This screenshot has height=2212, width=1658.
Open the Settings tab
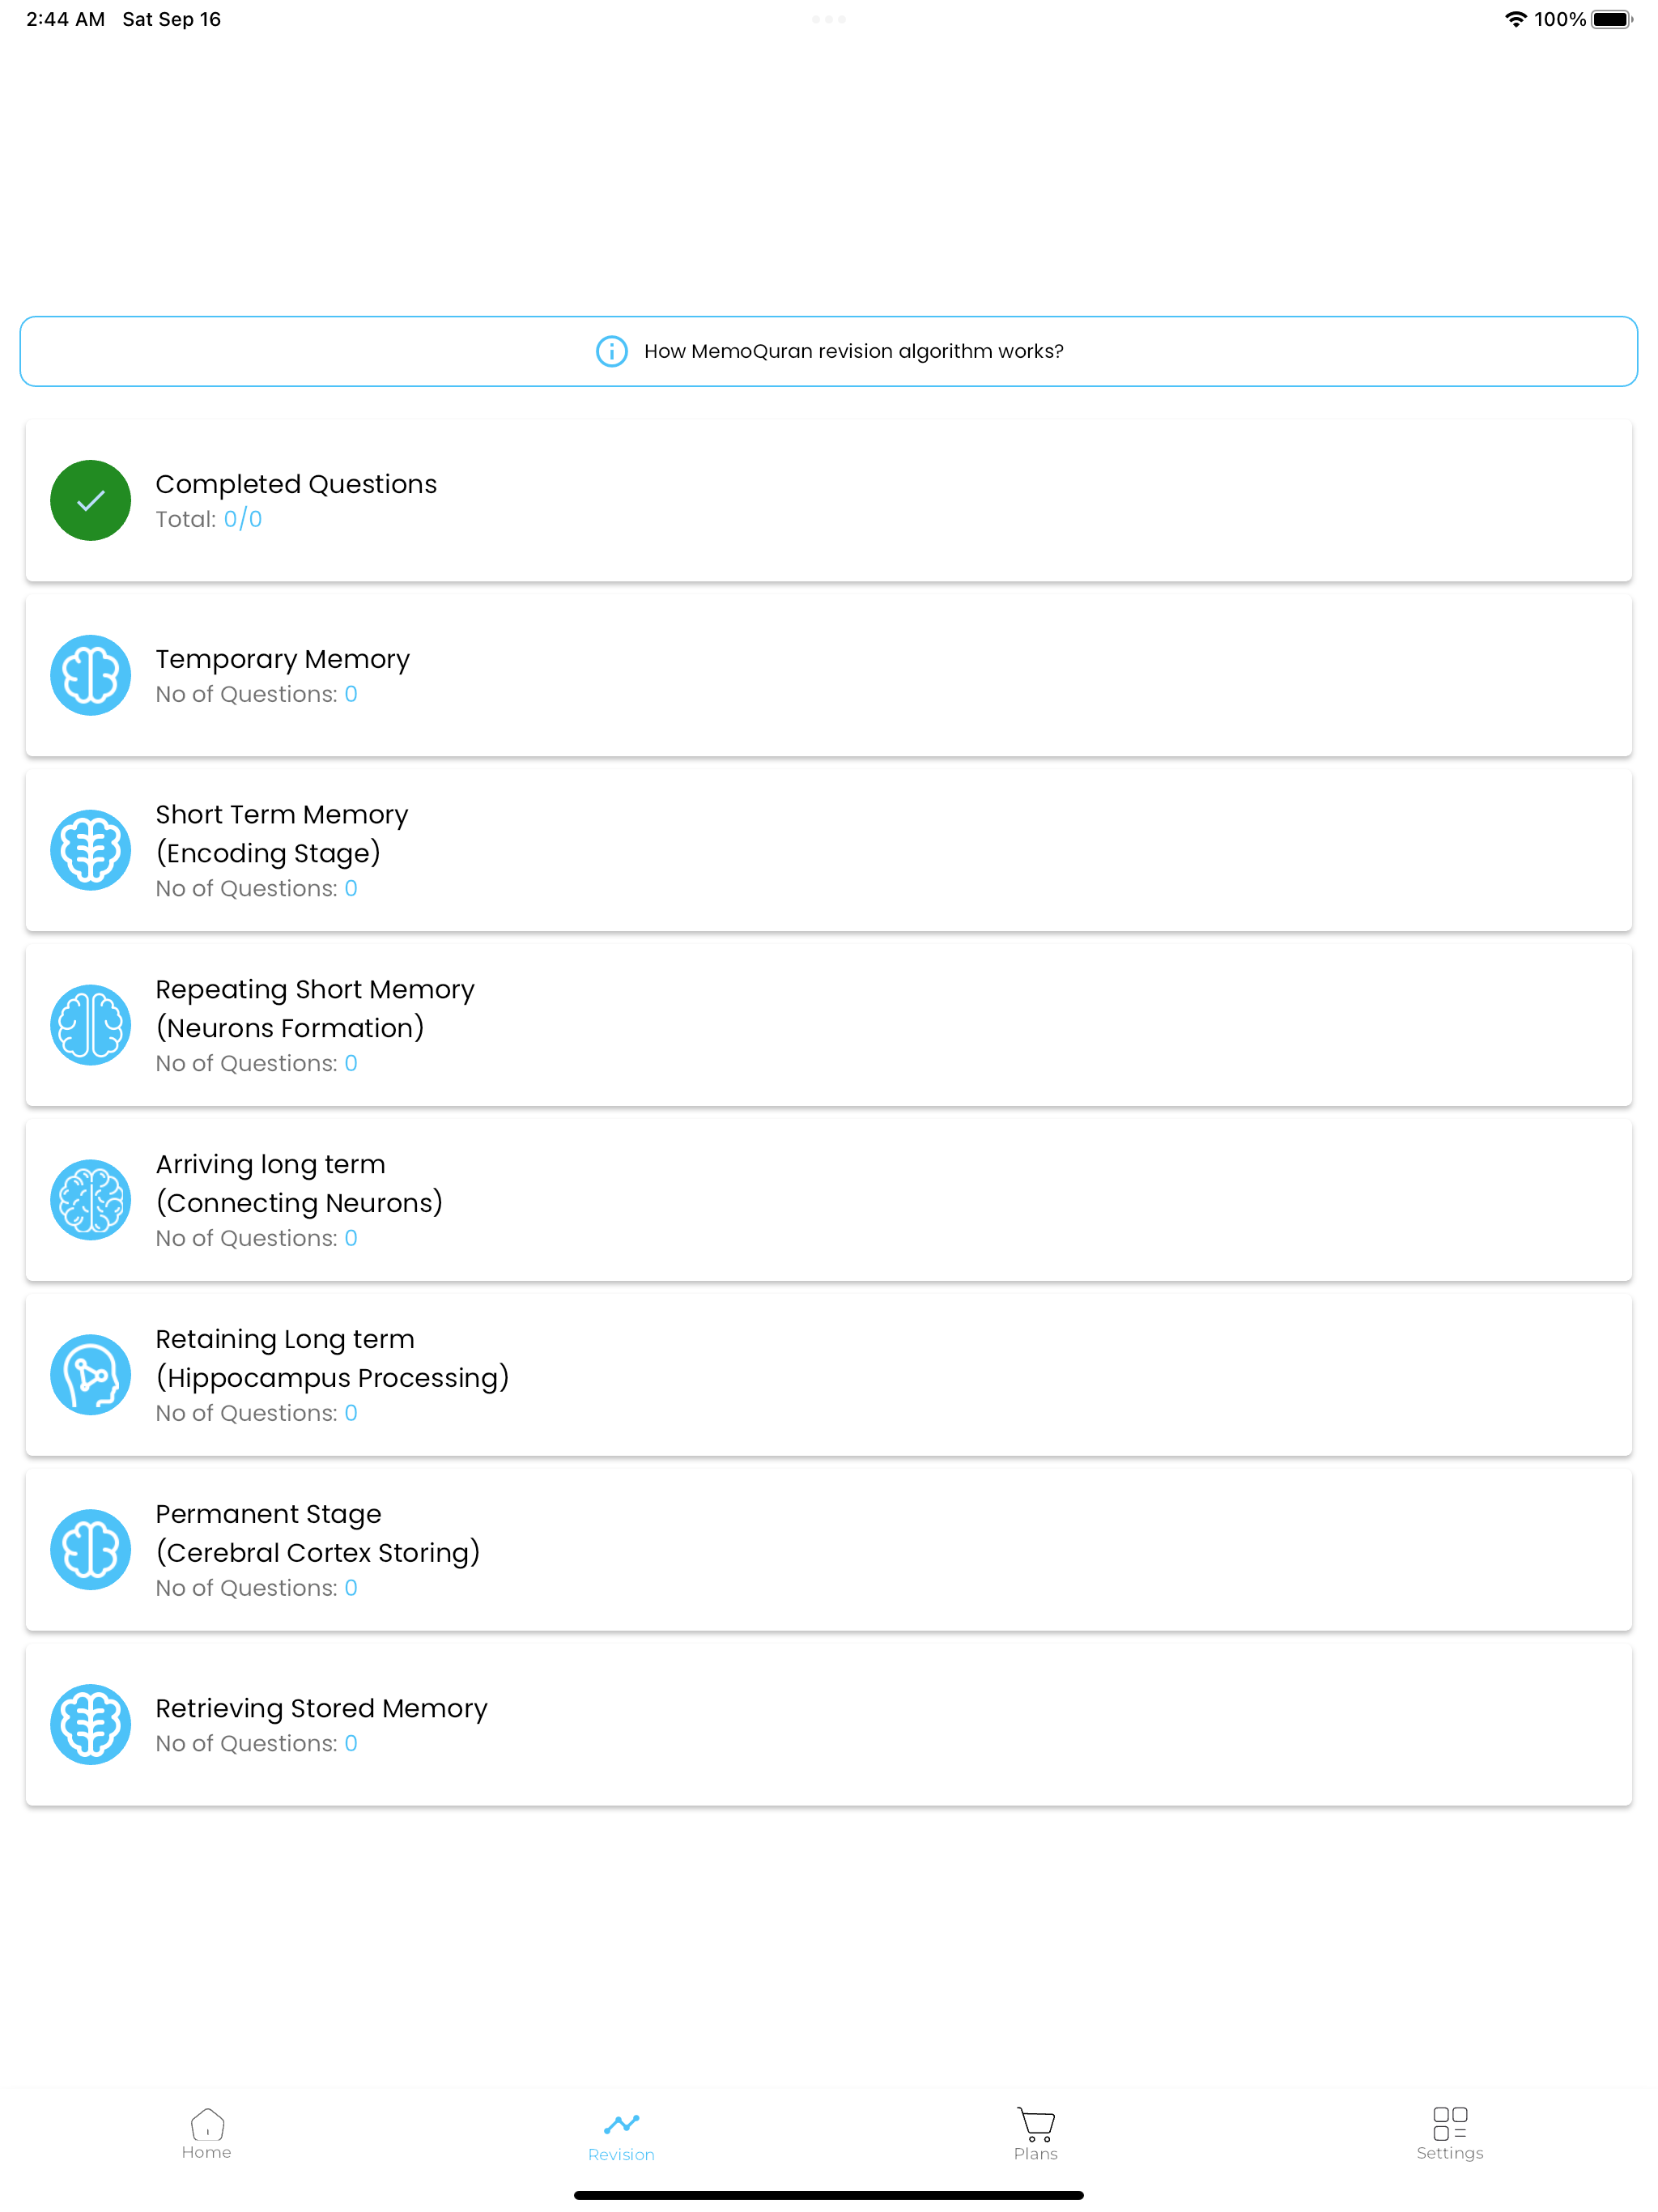pos(1450,2134)
